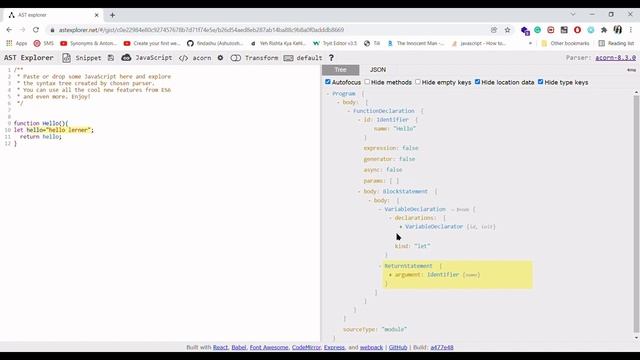
Task: Click the async: false entry
Action: pyautogui.click(x=383, y=170)
